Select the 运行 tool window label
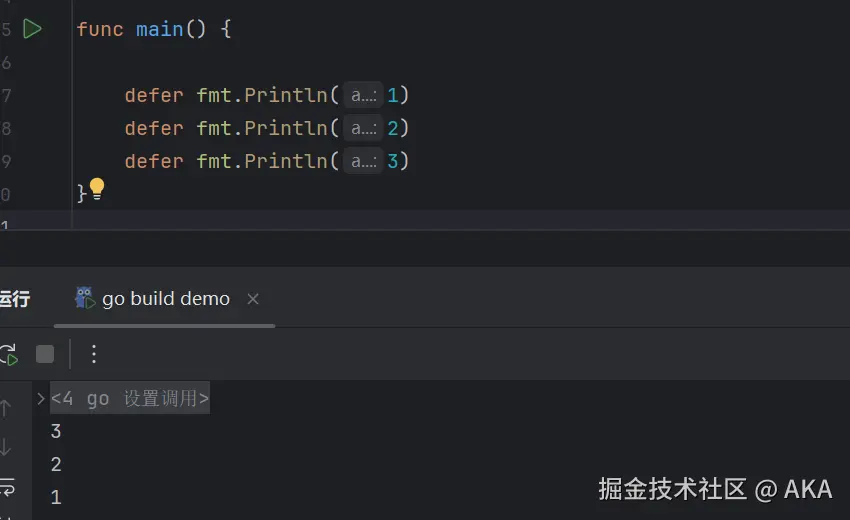The height and width of the screenshot is (520, 850). point(14,299)
